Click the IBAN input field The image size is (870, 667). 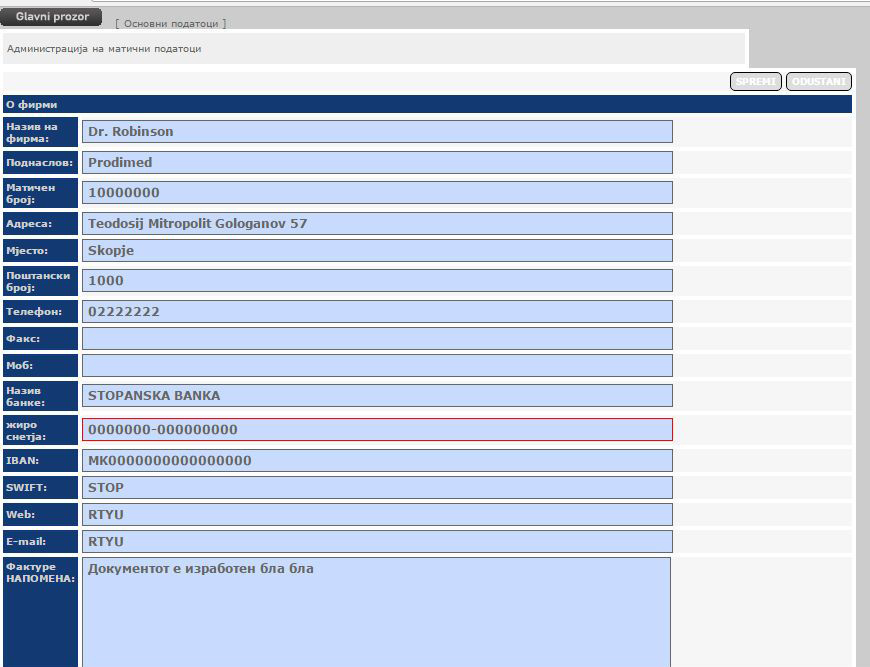(x=377, y=461)
